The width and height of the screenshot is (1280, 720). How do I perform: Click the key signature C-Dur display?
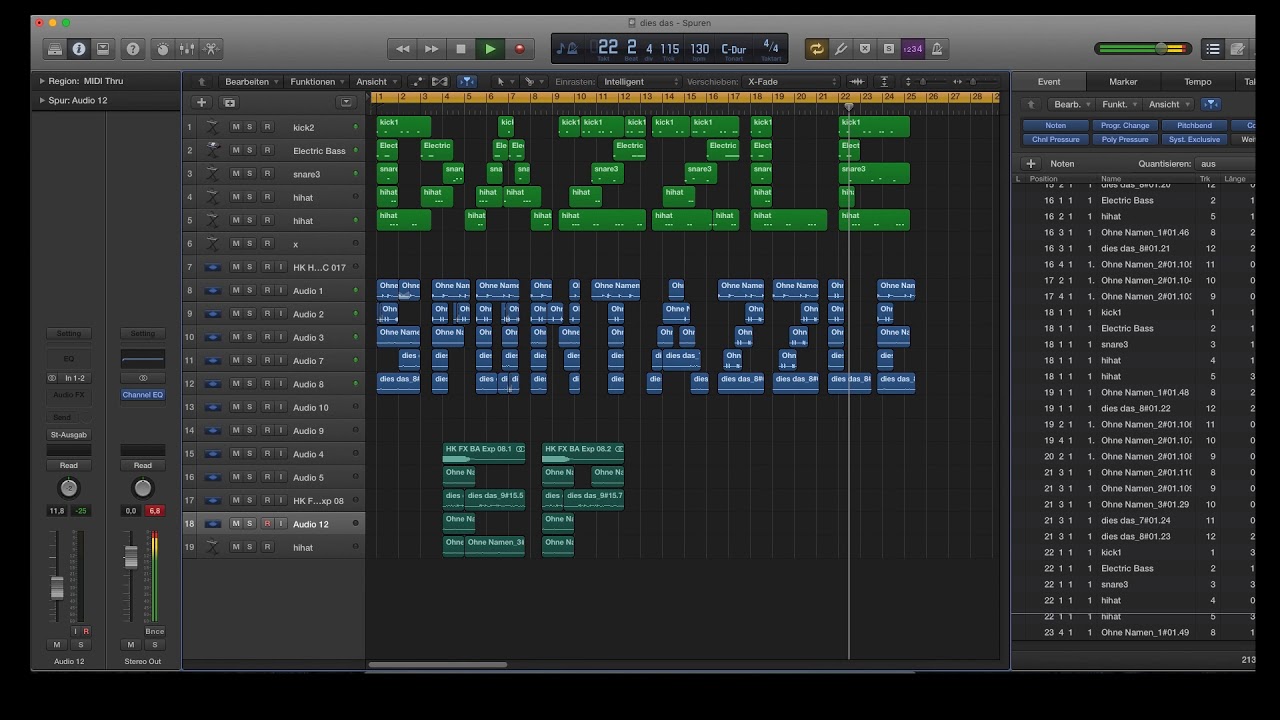tap(734, 48)
